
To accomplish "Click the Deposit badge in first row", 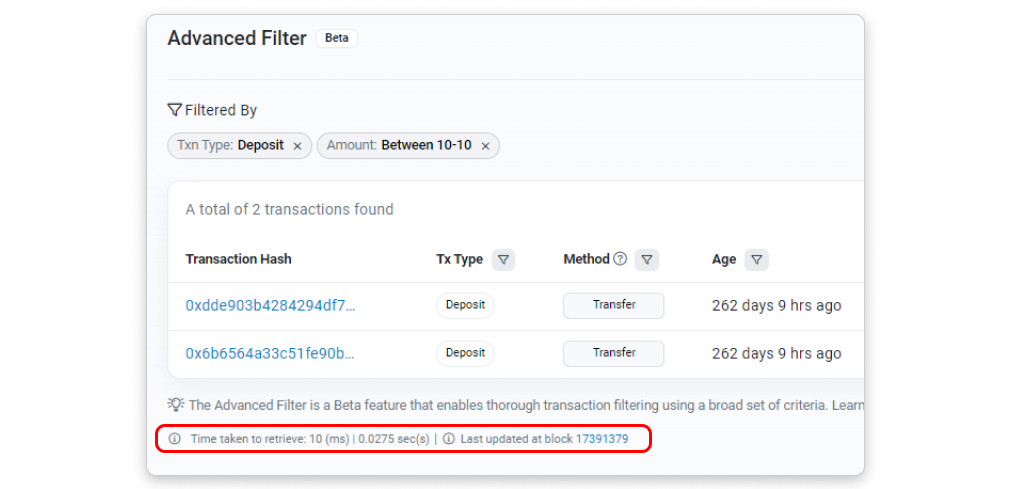I will tap(465, 305).
